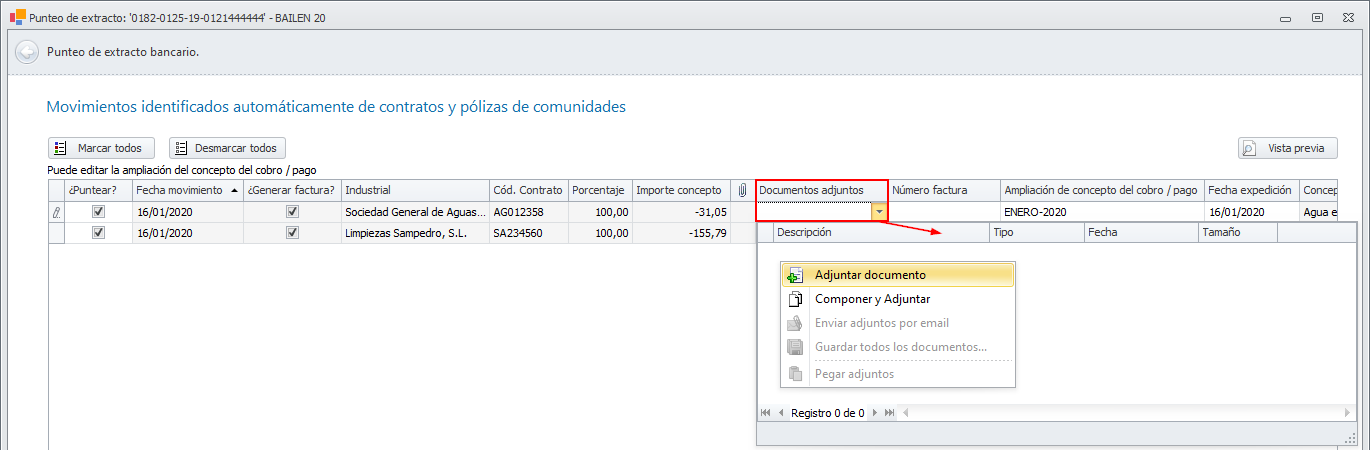Go to the last record in navigator
1370x450 pixels.
coord(889,413)
